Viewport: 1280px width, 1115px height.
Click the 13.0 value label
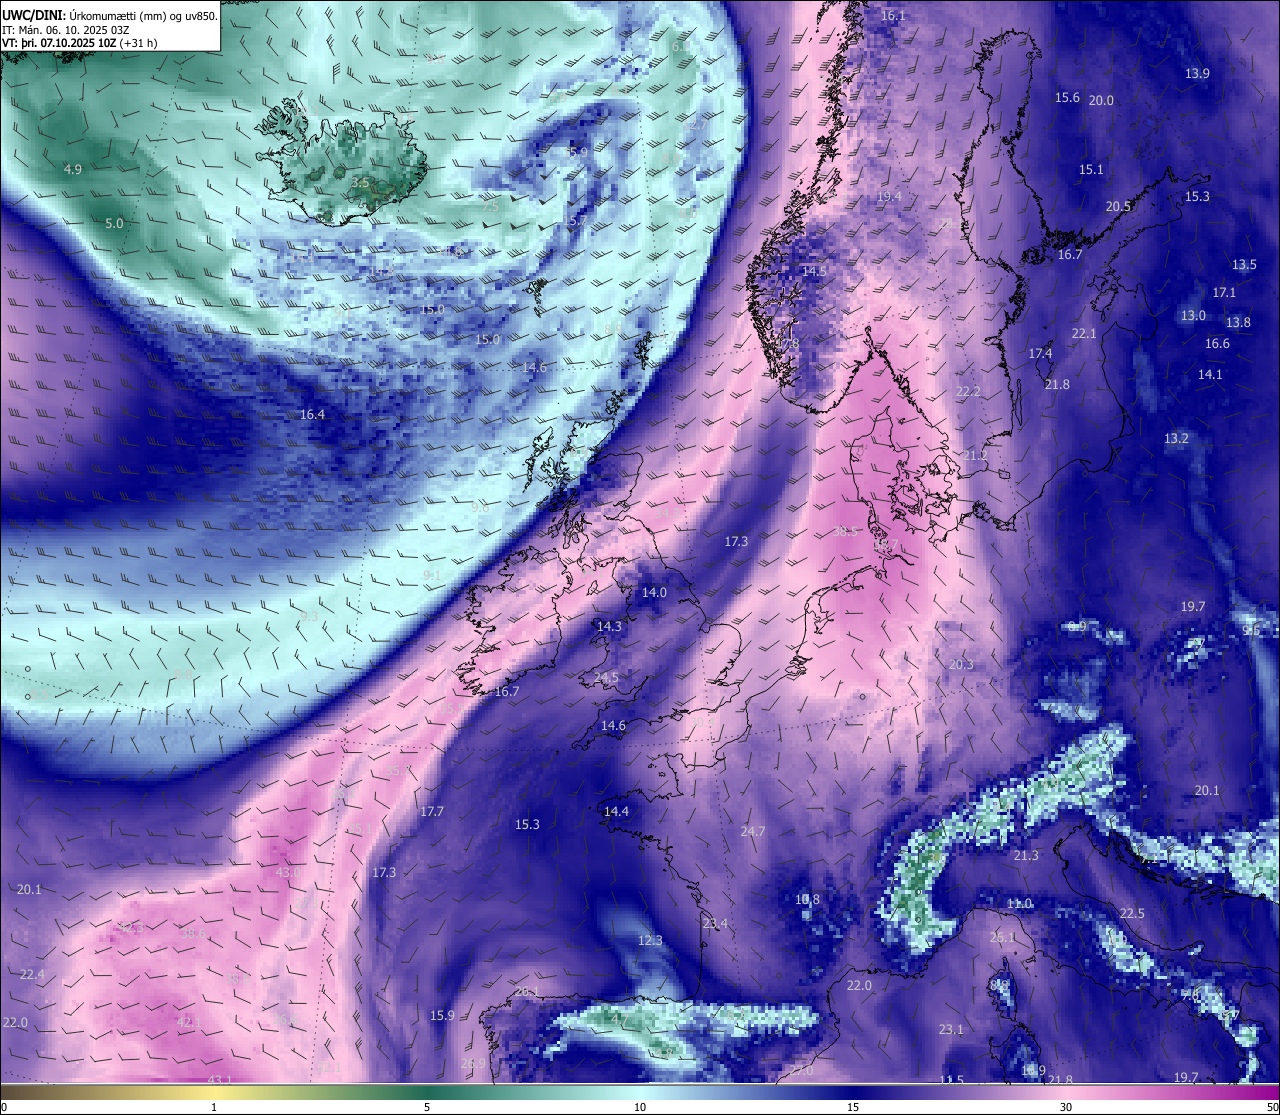tap(1193, 315)
